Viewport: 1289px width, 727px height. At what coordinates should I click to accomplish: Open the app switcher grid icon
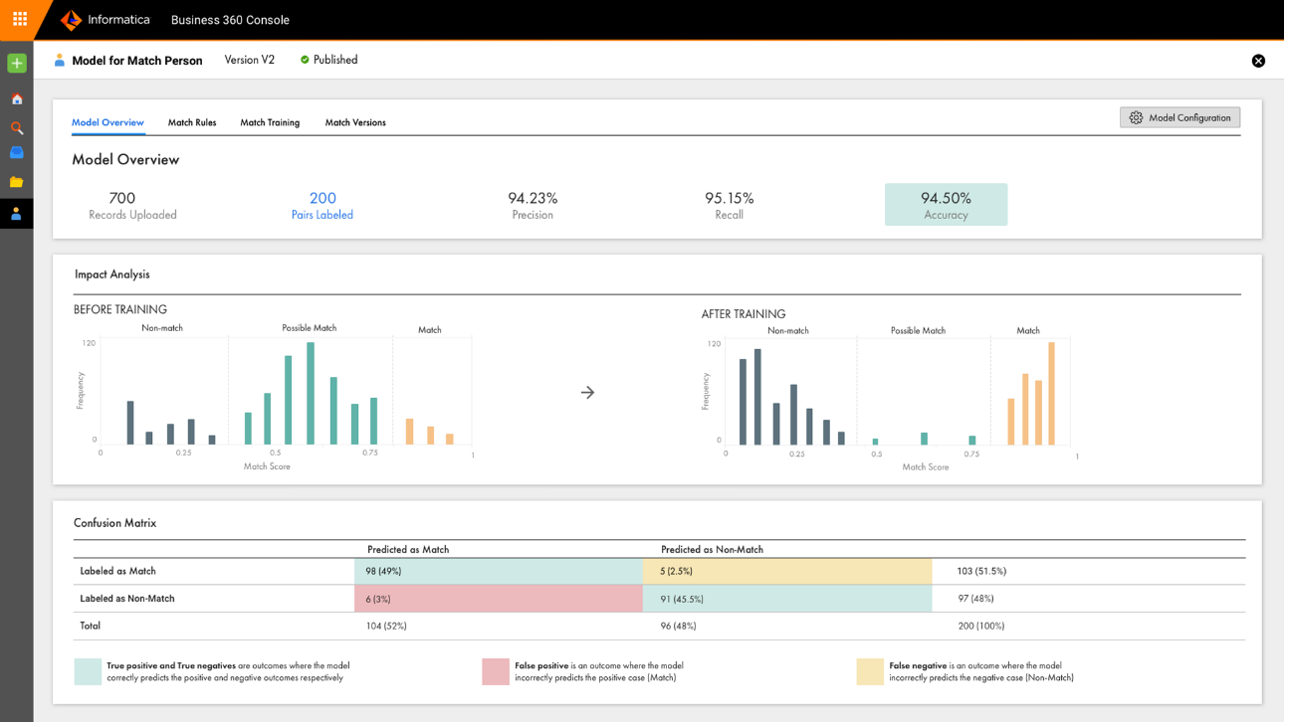[x=19, y=19]
